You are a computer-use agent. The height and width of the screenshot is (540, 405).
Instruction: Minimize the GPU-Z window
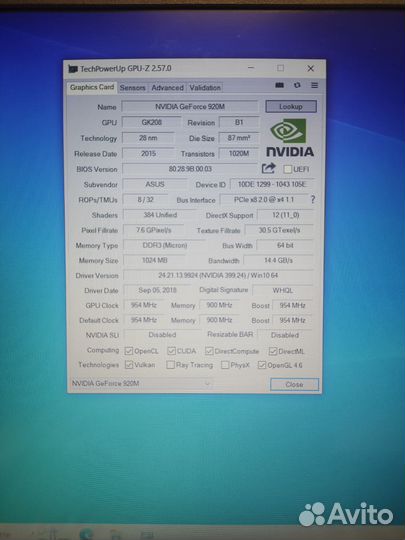(x=251, y=68)
